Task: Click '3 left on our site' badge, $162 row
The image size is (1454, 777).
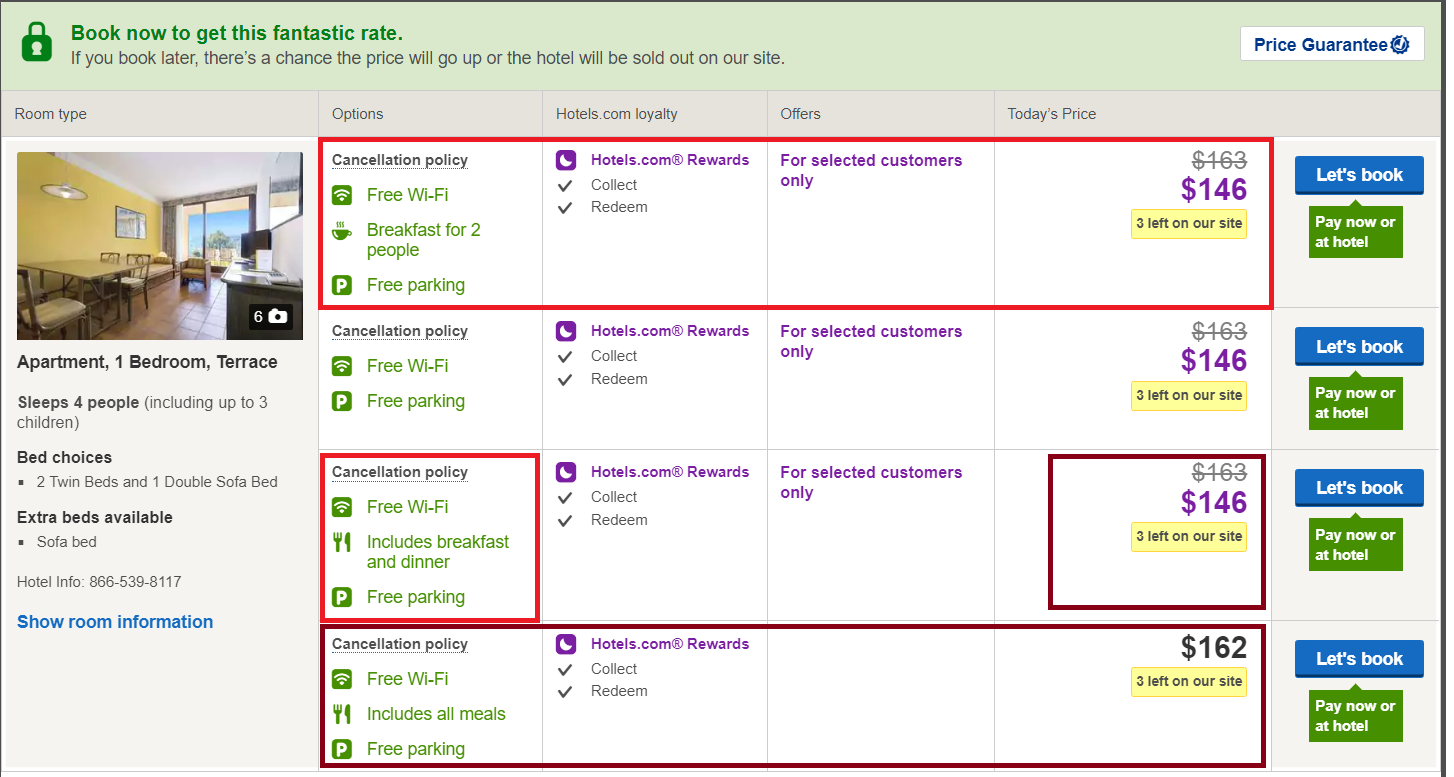Action: [x=1189, y=682]
